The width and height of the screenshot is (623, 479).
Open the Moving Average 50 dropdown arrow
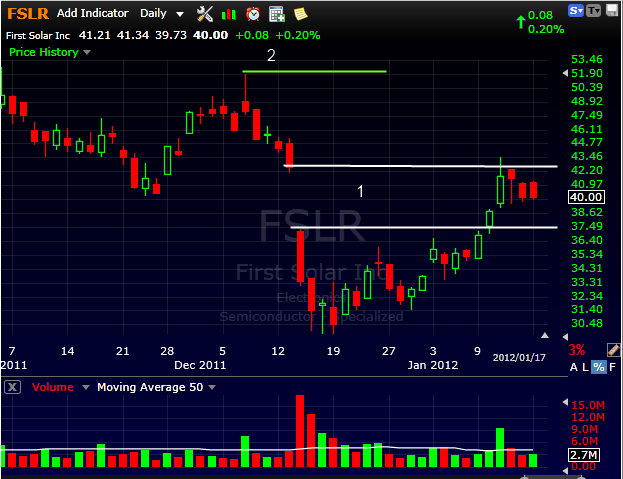(x=212, y=387)
